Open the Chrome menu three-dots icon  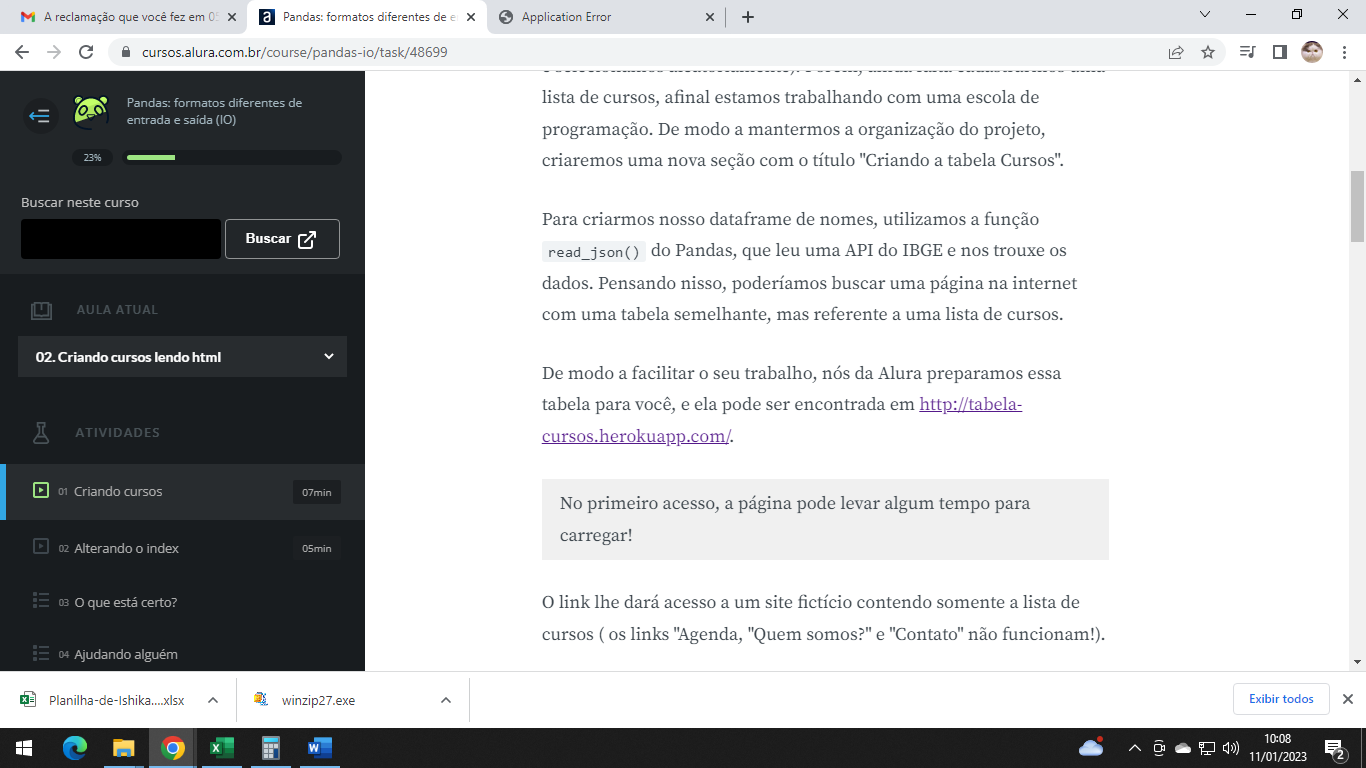click(1345, 52)
